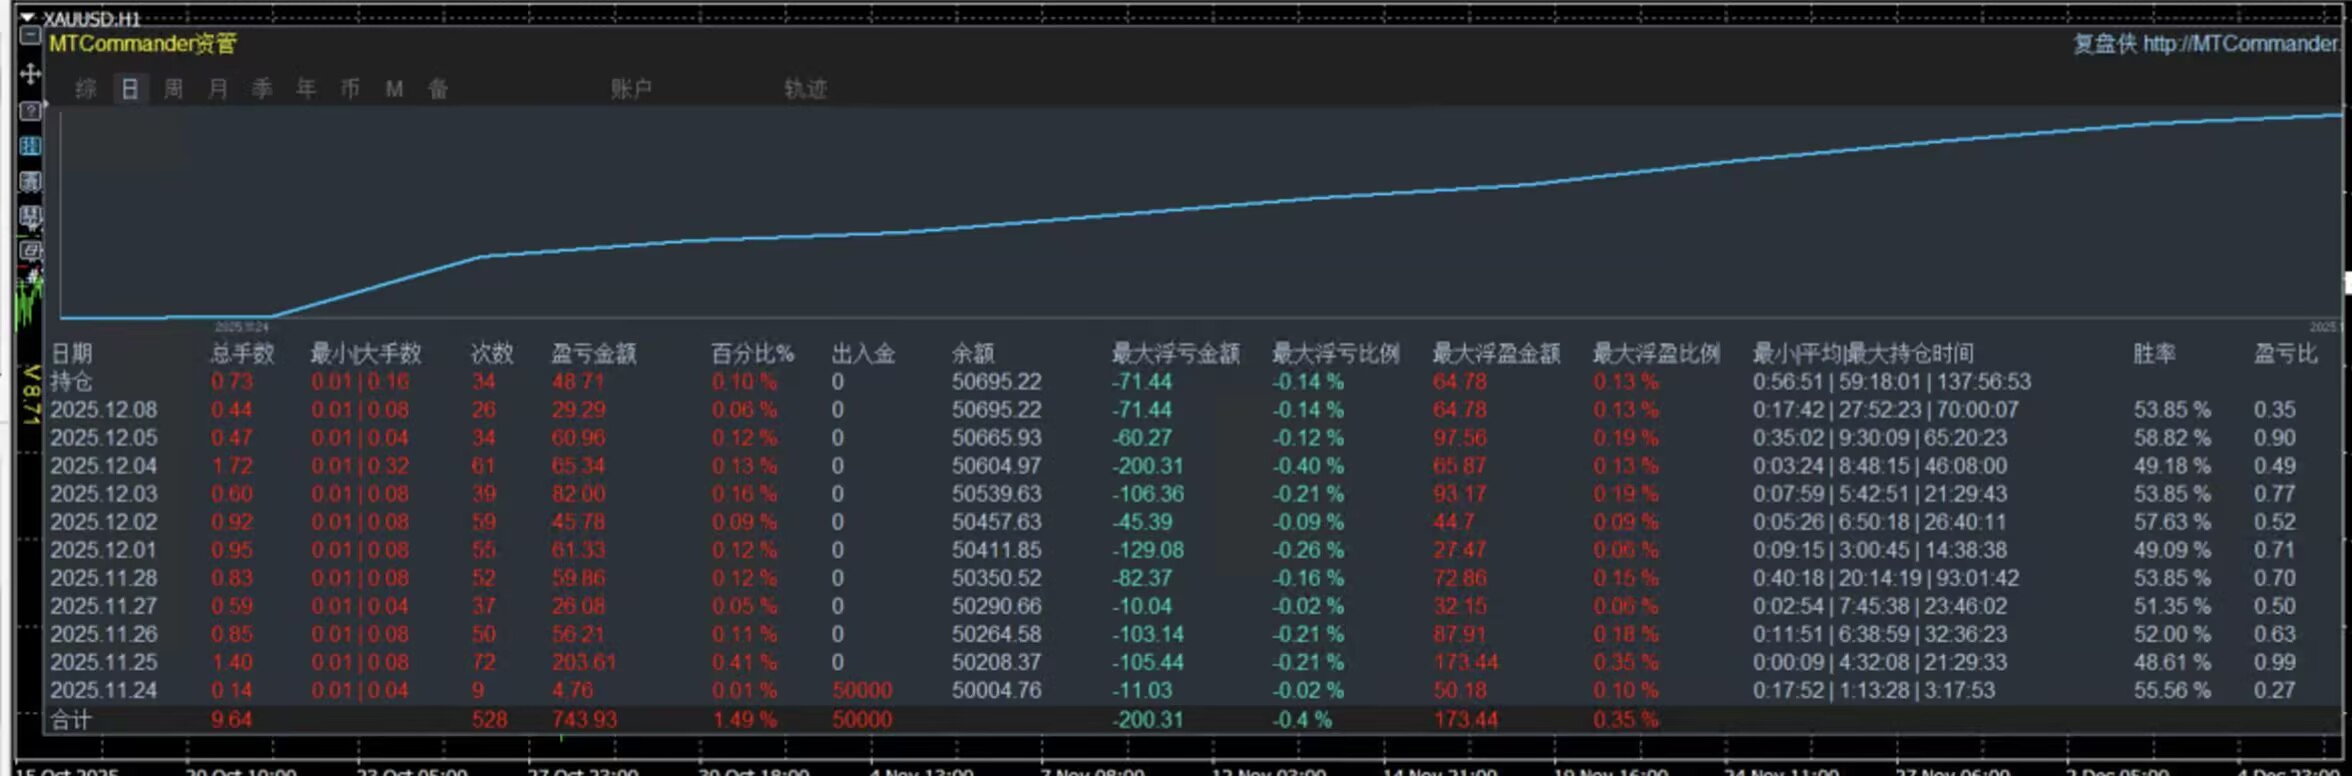Select the 日 daily tab

130,89
